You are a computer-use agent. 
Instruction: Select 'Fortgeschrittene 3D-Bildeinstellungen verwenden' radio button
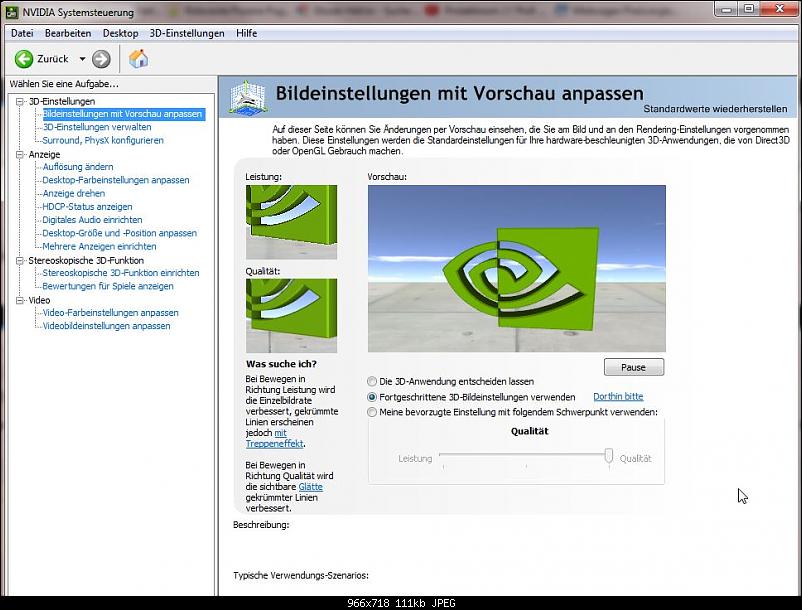(373, 397)
